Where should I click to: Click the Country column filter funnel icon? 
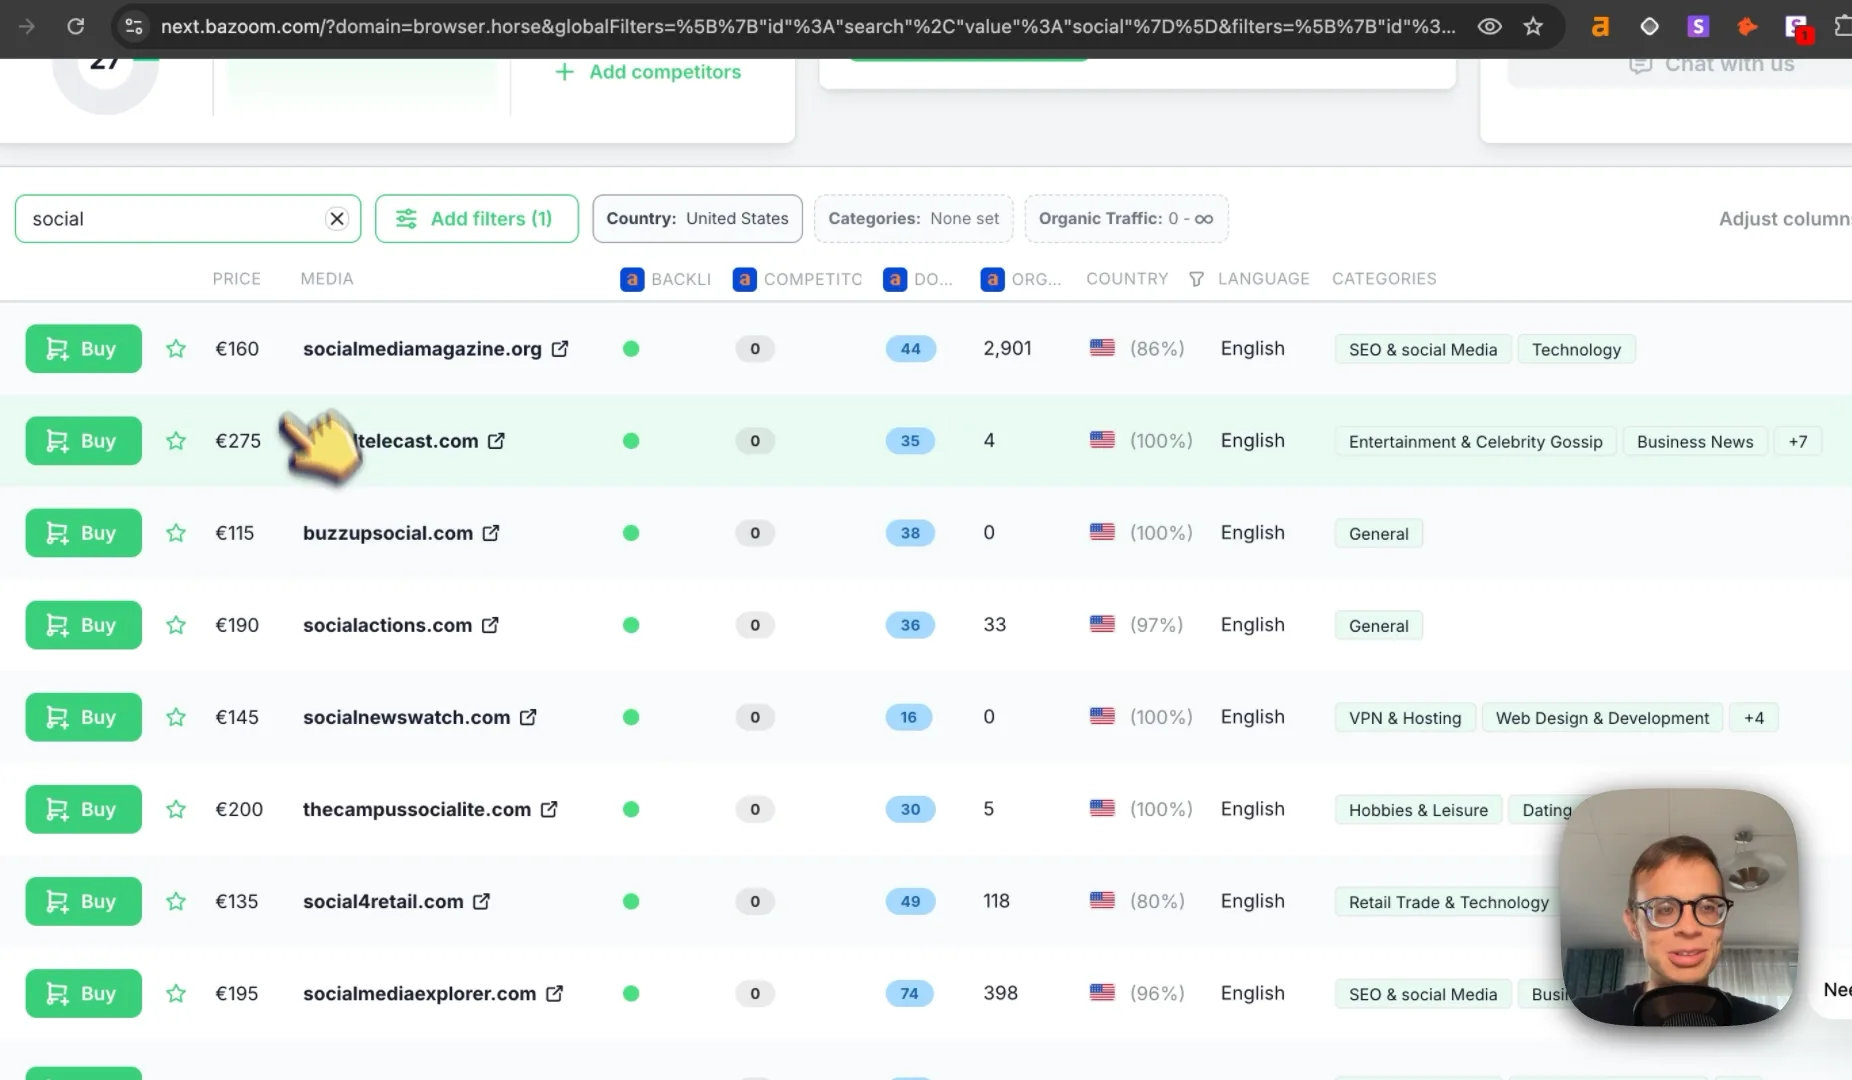[x=1196, y=279]
